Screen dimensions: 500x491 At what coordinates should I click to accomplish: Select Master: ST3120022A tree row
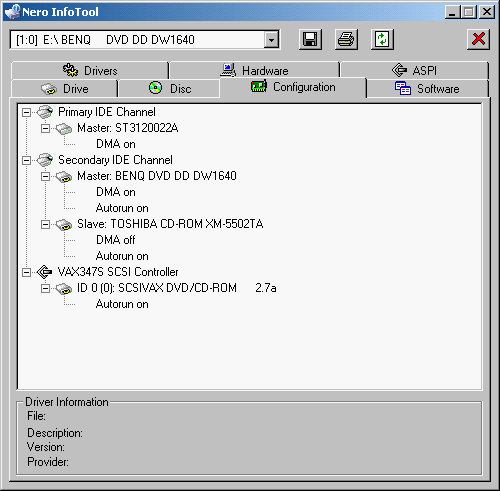point(128,128)
